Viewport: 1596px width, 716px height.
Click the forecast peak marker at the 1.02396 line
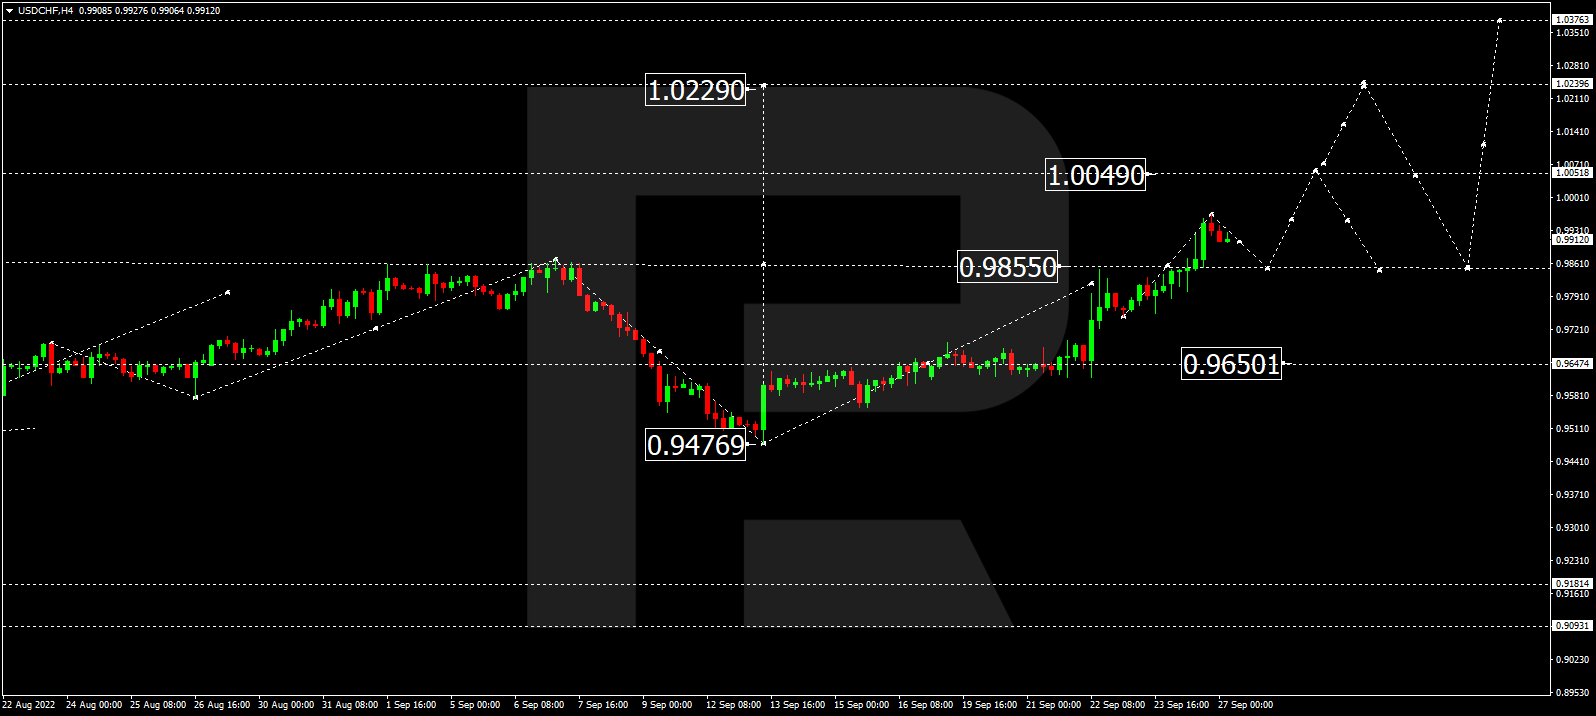point(1364,83)
